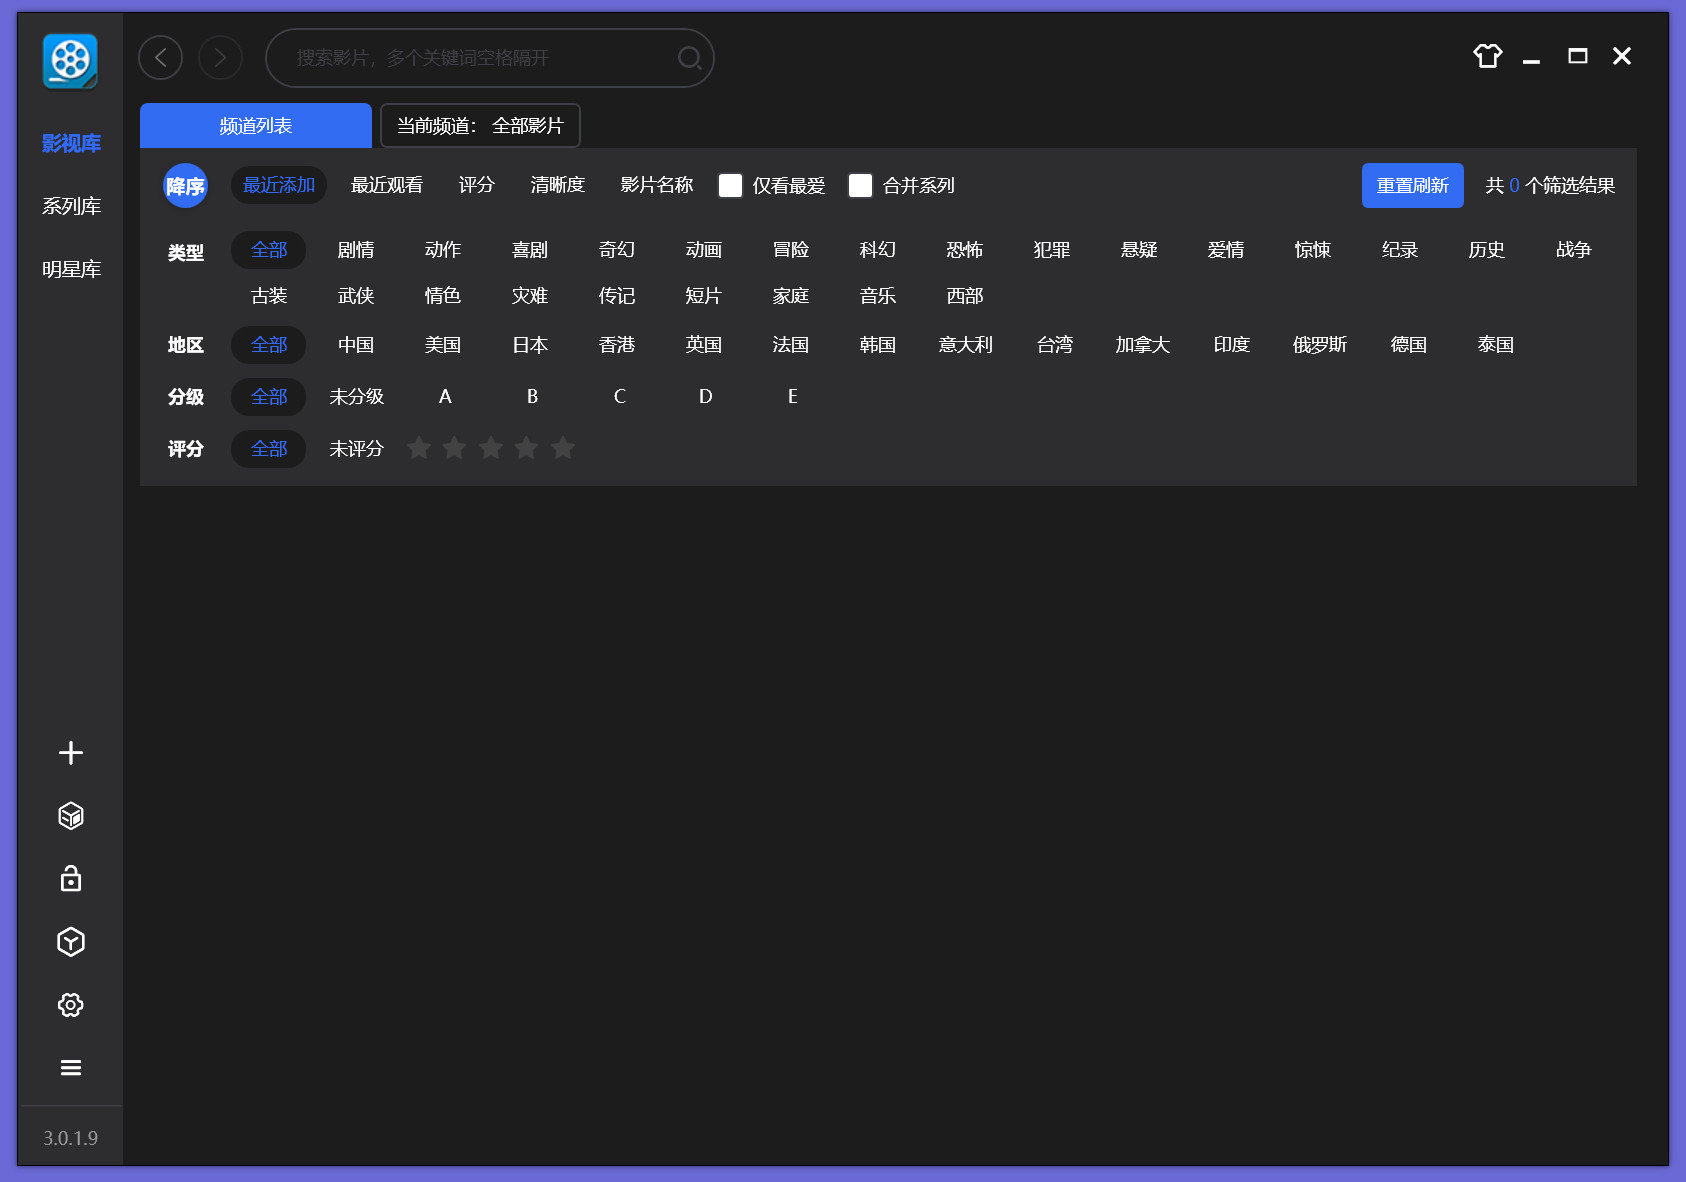1686x1182 pixels.
Task: Toggle the 降序 sort order button
Action: (185, 185)
